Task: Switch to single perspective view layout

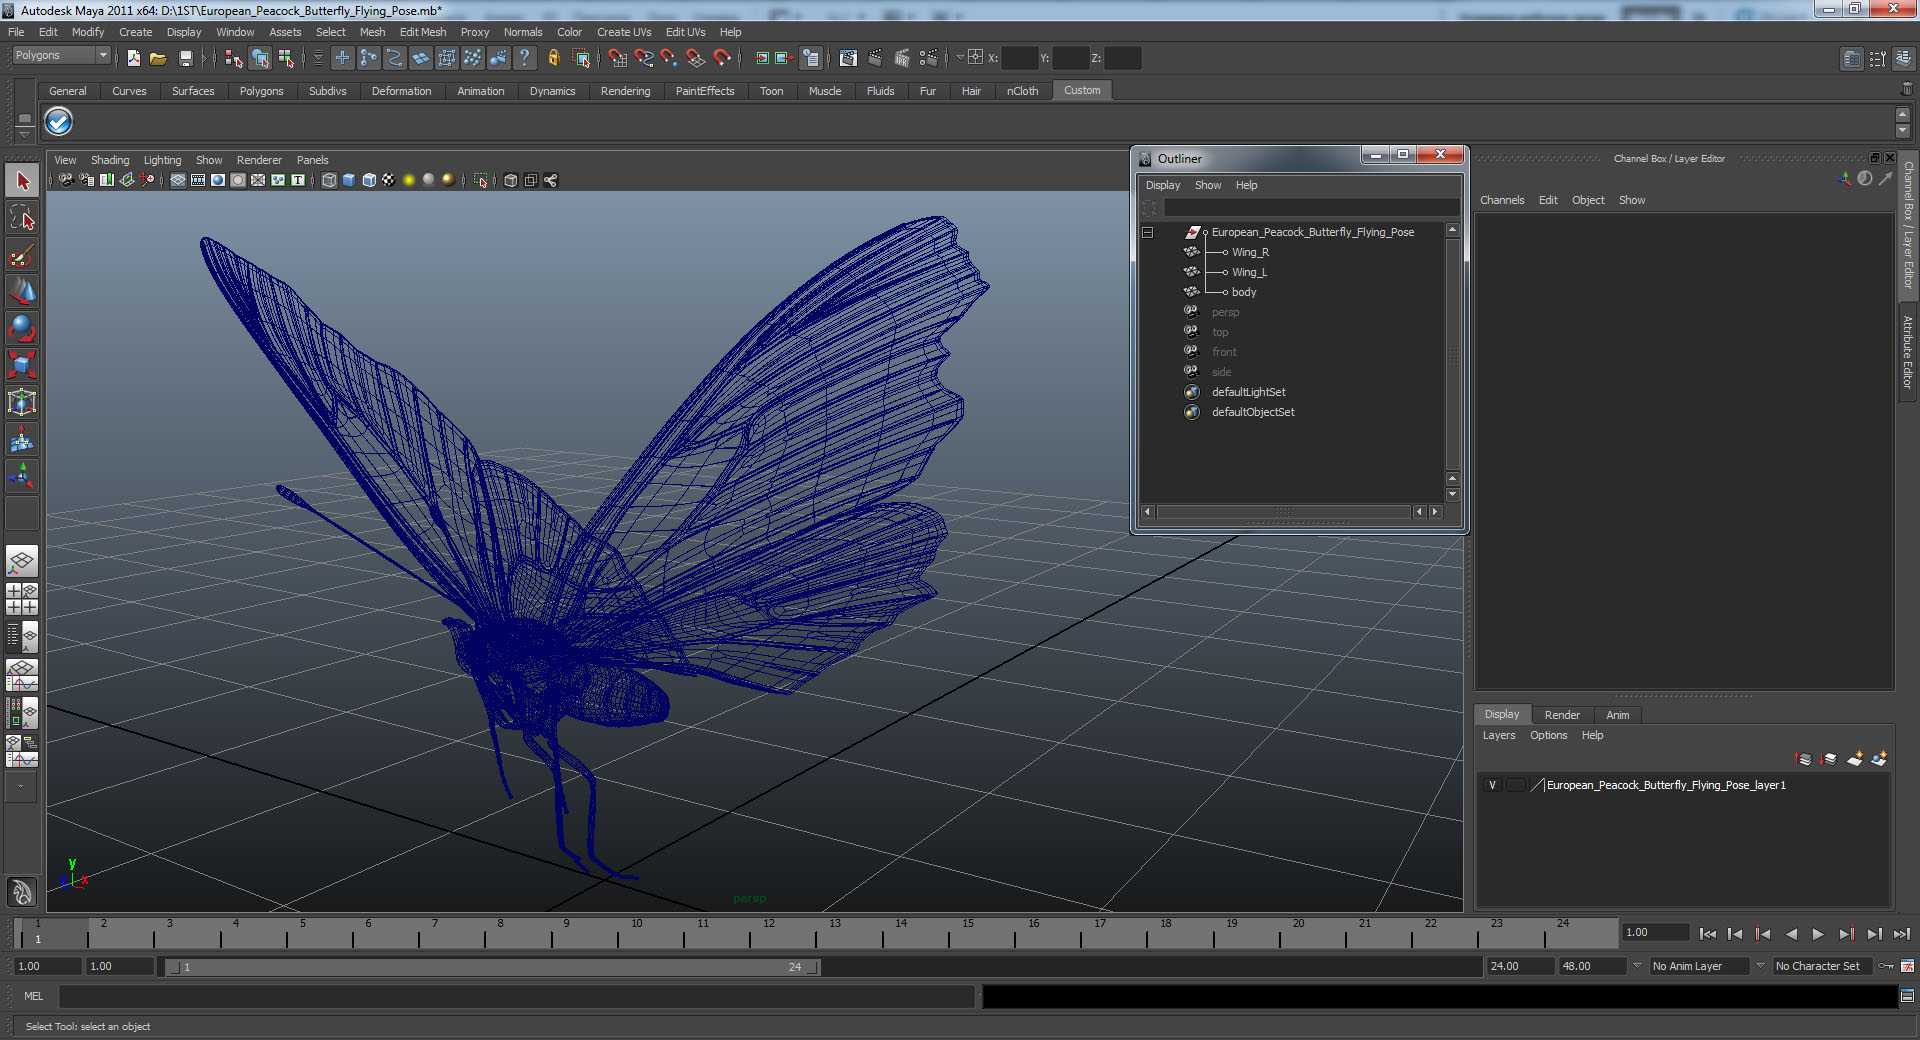Action: point(22,561)
